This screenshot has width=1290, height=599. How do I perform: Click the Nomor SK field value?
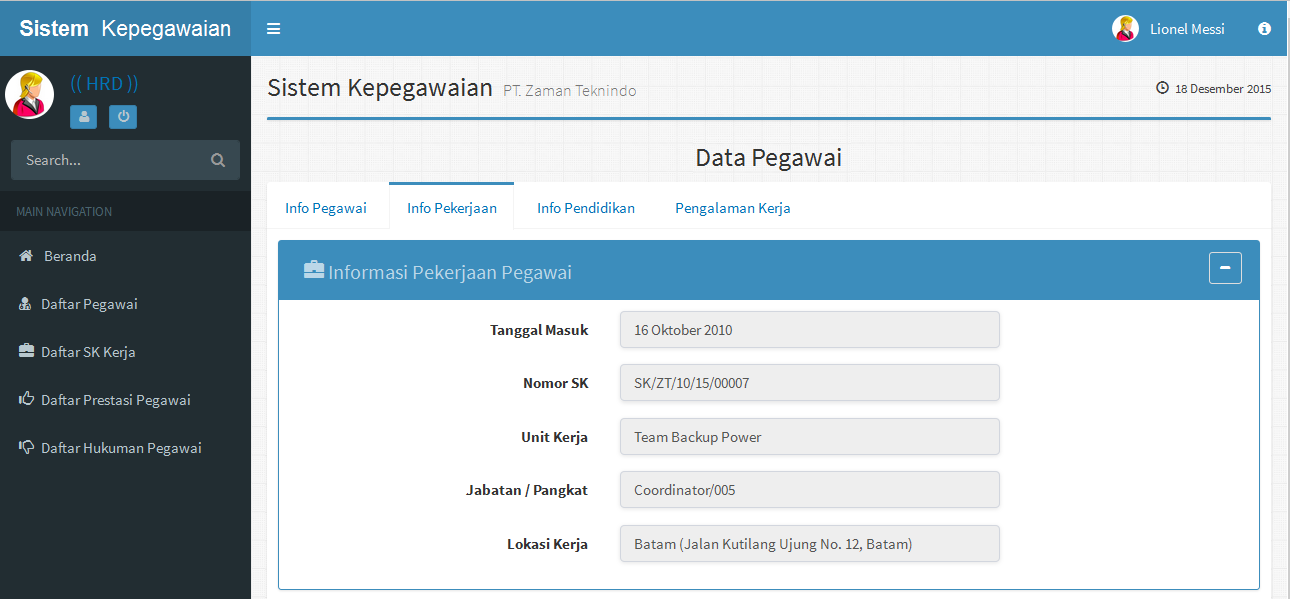point(810,382)
